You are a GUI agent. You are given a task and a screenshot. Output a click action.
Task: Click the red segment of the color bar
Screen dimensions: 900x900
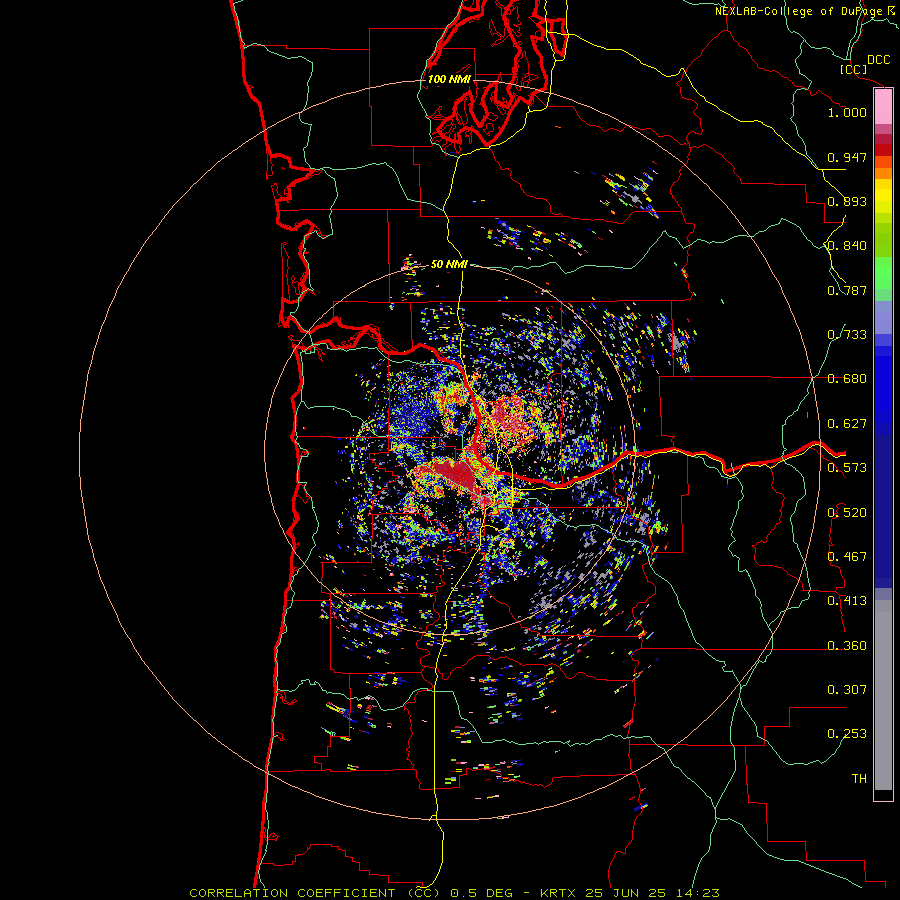pos(883,150)
